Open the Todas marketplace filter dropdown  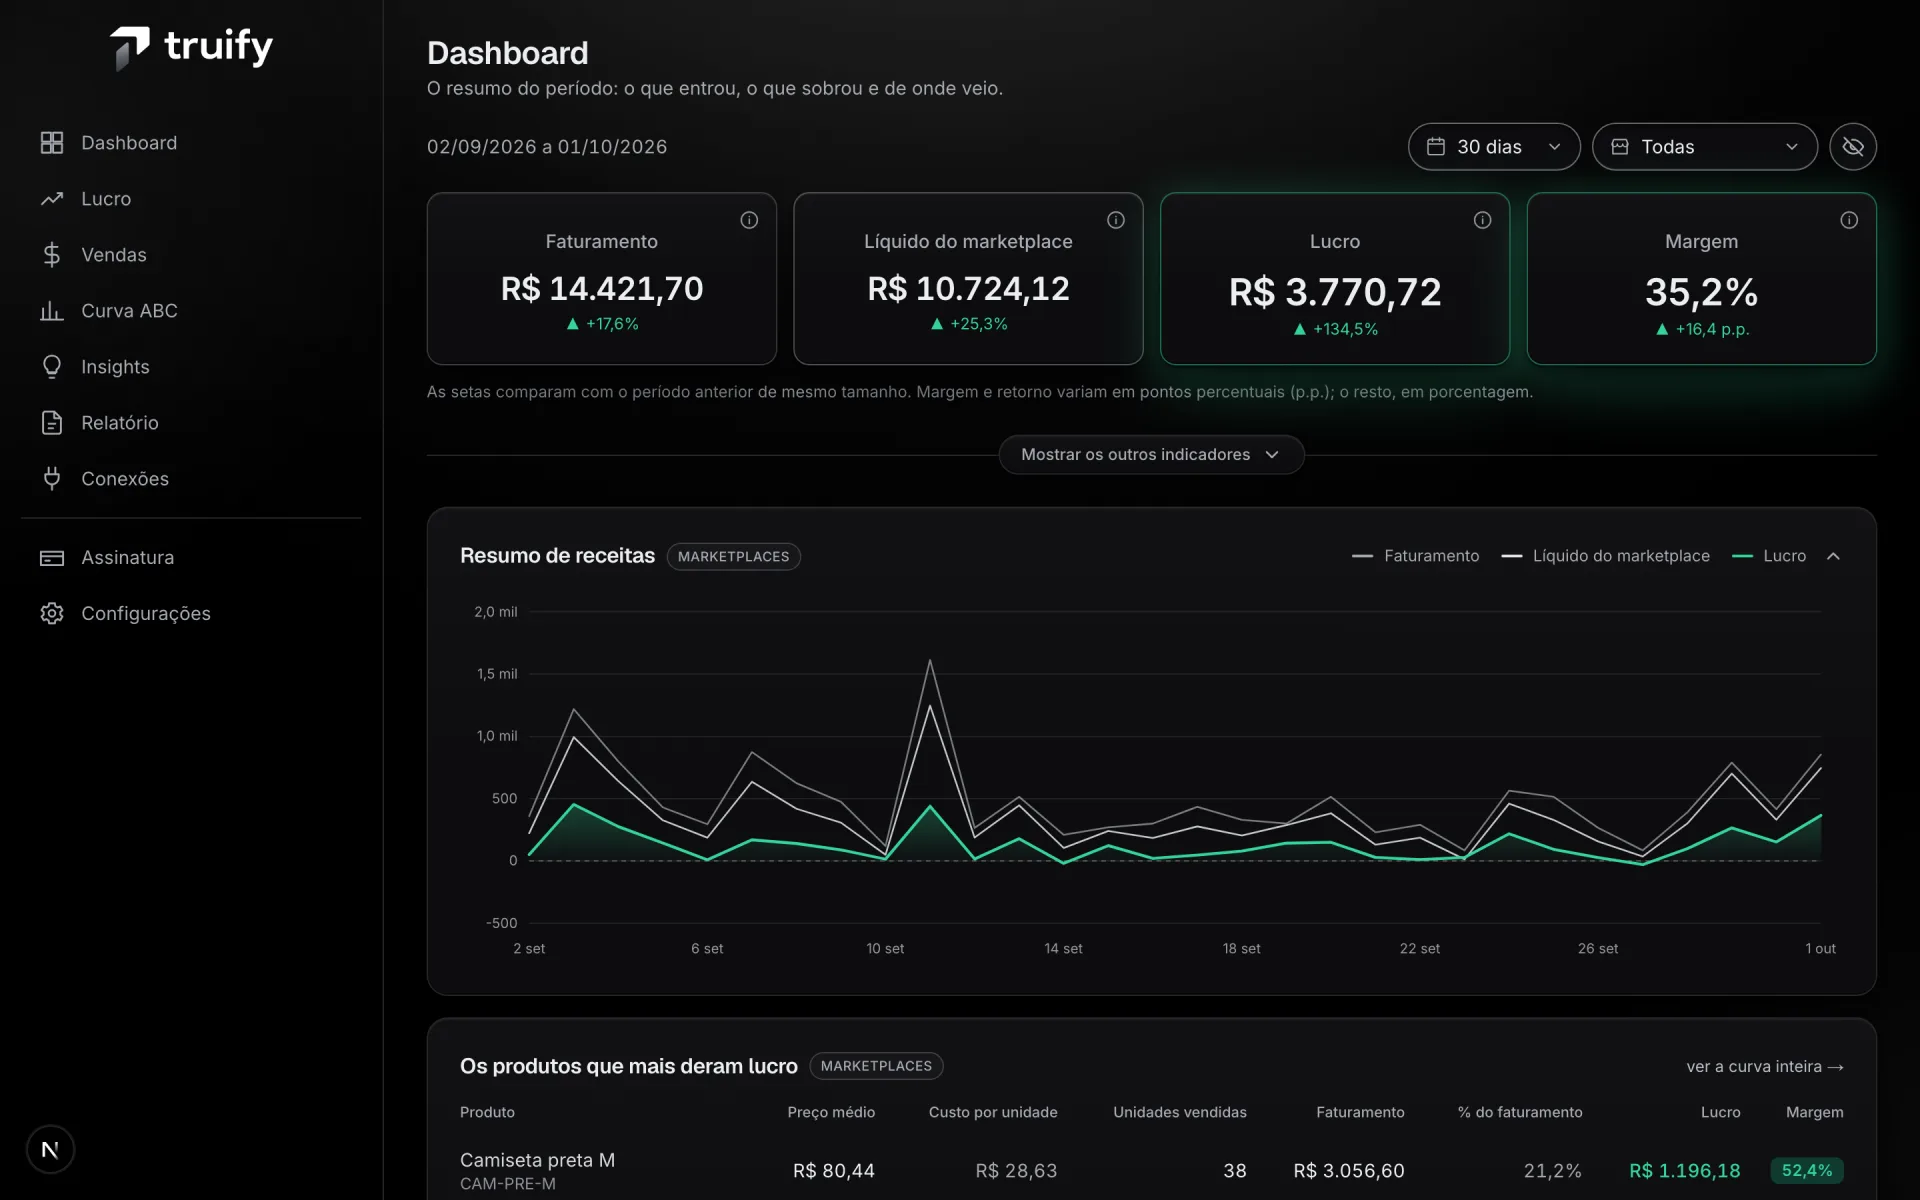1705,147
